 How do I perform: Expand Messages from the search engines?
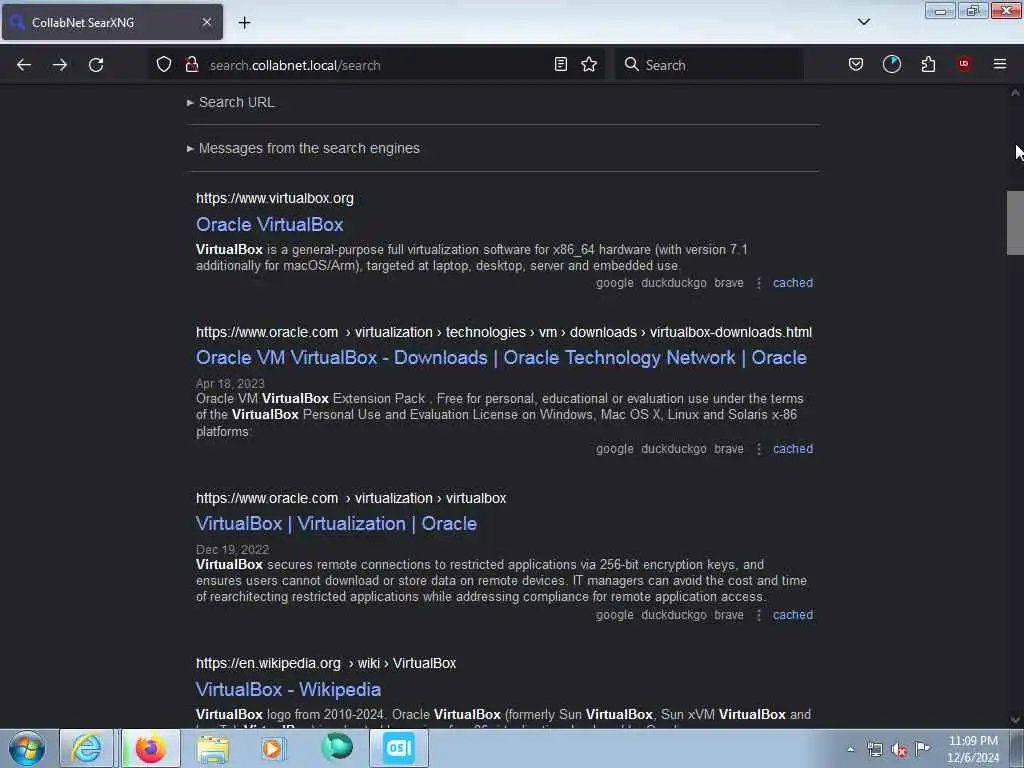click(304, 148)
